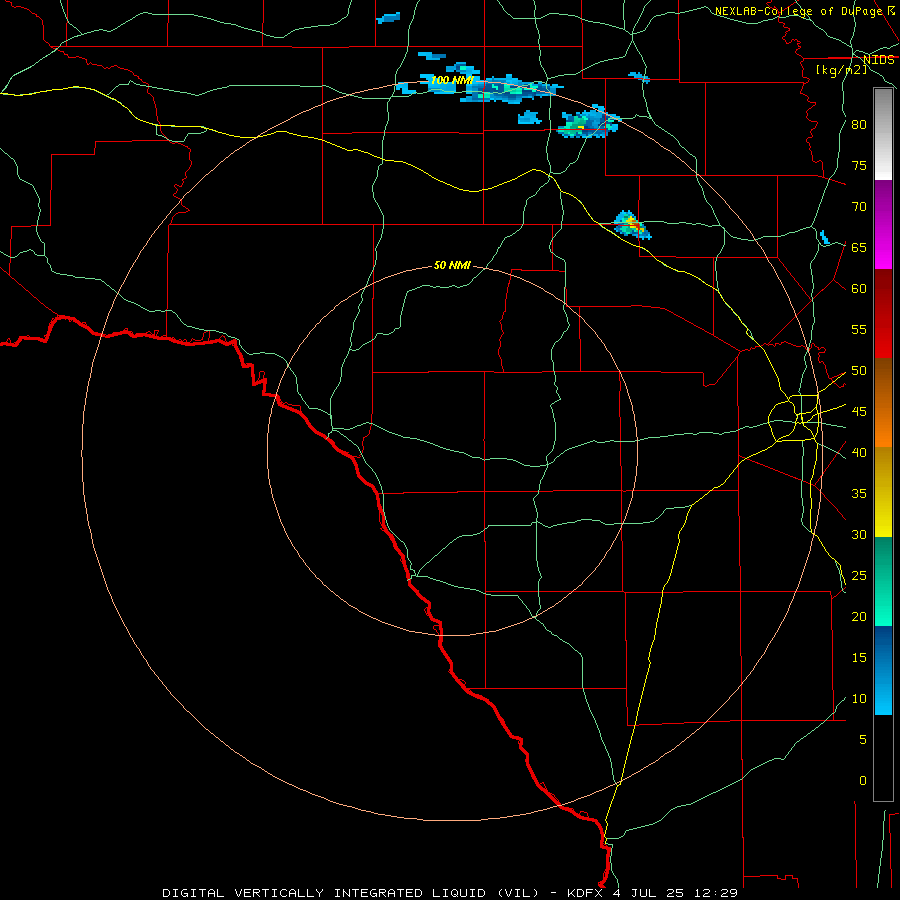The width and height of the screenshot is (900, 900).
Task: Click the 15 value on the color scale
Action: tap(859, 658)
